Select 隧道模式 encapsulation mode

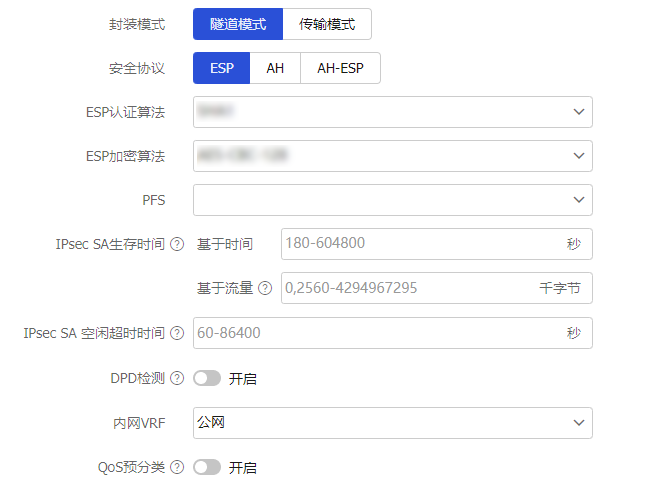pyautogui.click(x=238, y=24)
